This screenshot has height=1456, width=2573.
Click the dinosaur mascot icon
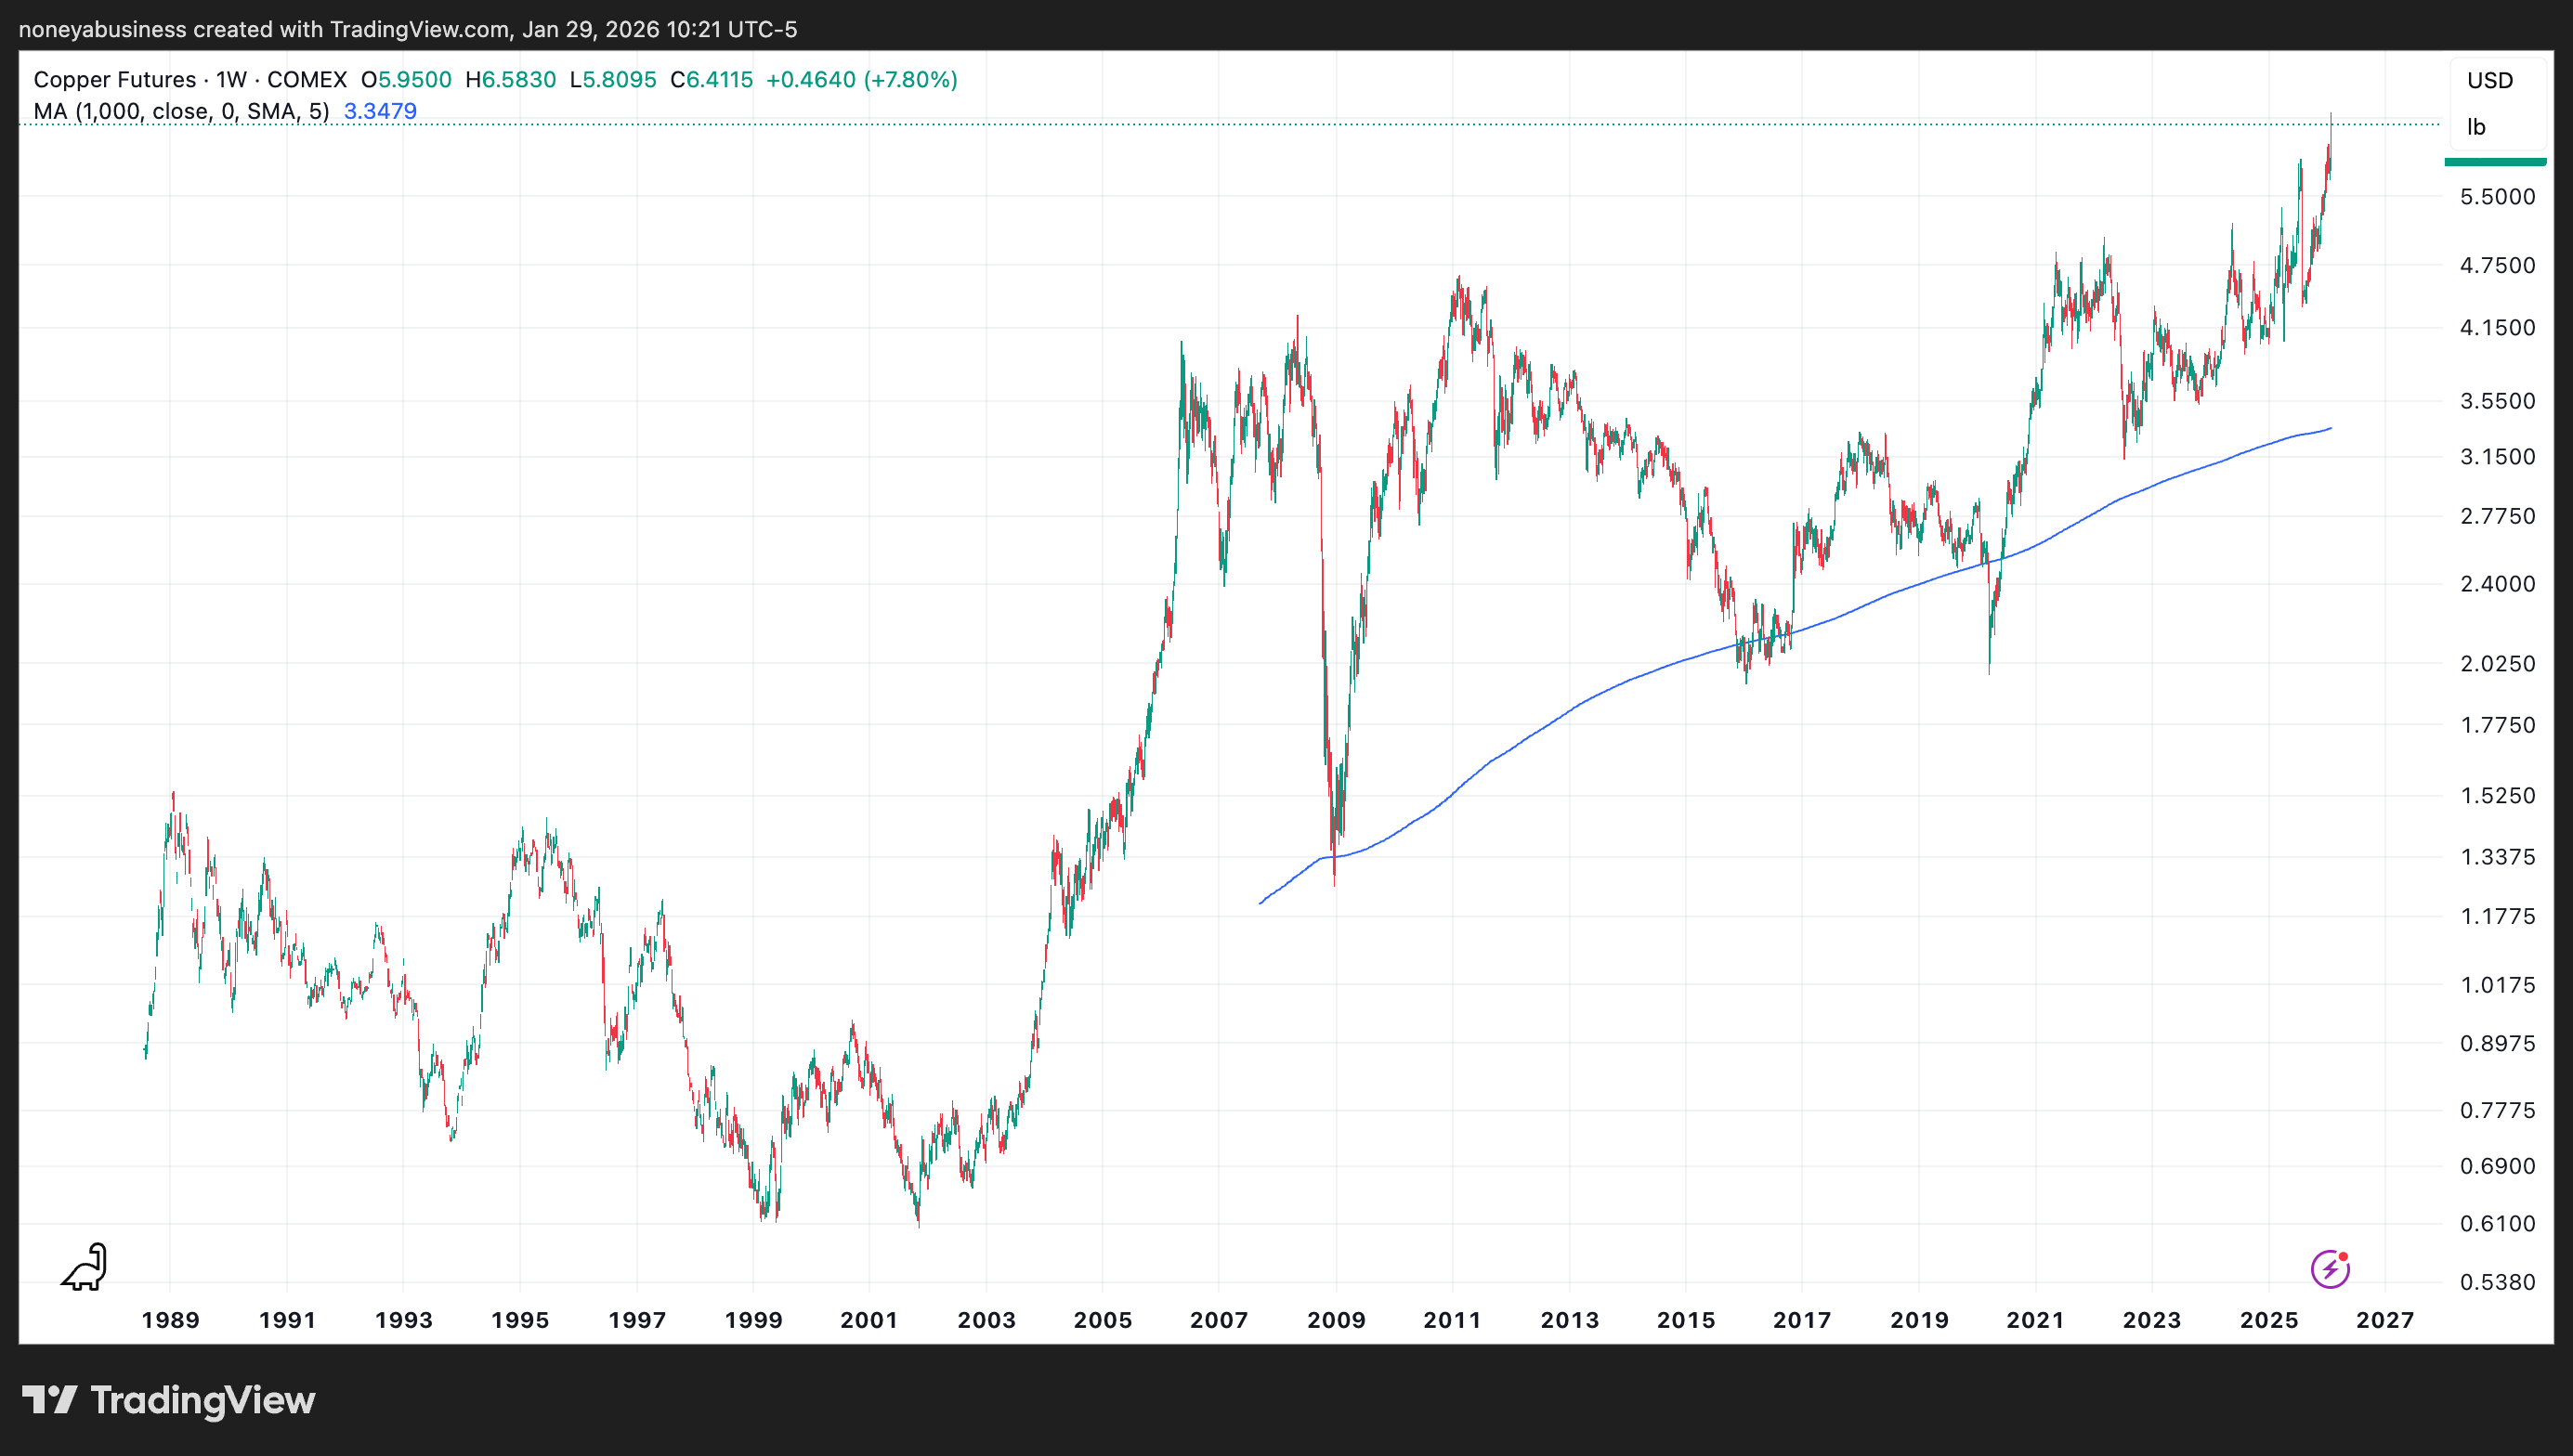click(x=85, y=1267)
